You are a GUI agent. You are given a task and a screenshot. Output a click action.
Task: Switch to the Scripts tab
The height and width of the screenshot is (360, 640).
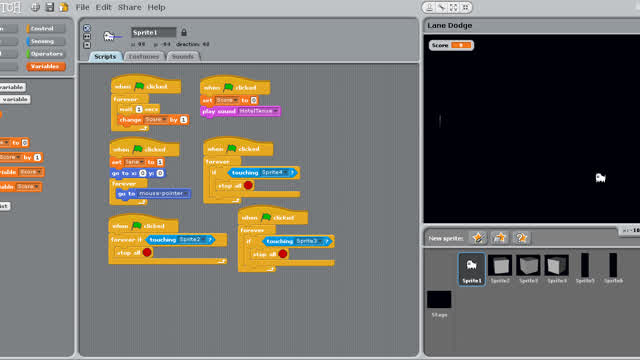(x=105, y=57)
